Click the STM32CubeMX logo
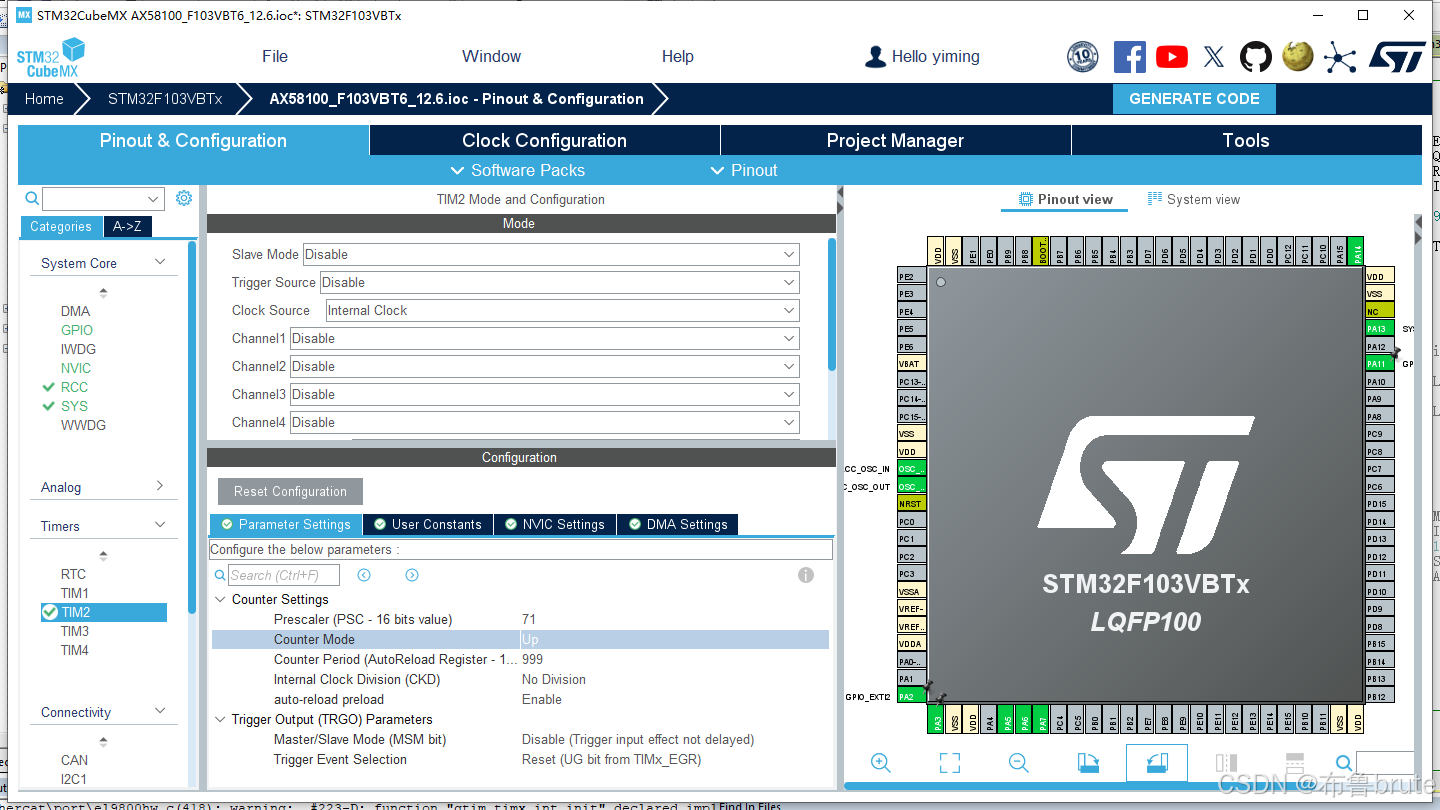 click(x=51, y=57)
